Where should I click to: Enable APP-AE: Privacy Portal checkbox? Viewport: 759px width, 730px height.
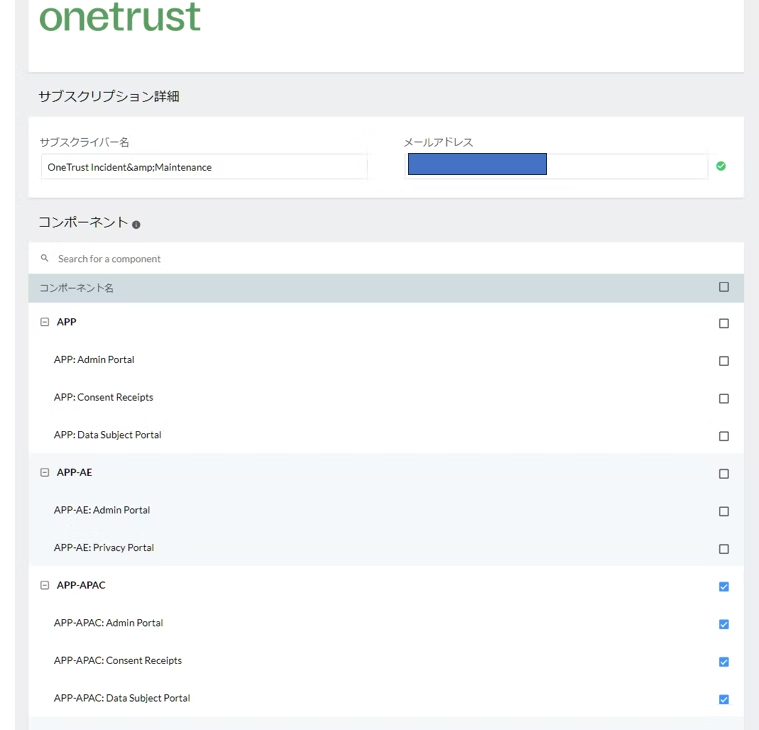(724, 549)
